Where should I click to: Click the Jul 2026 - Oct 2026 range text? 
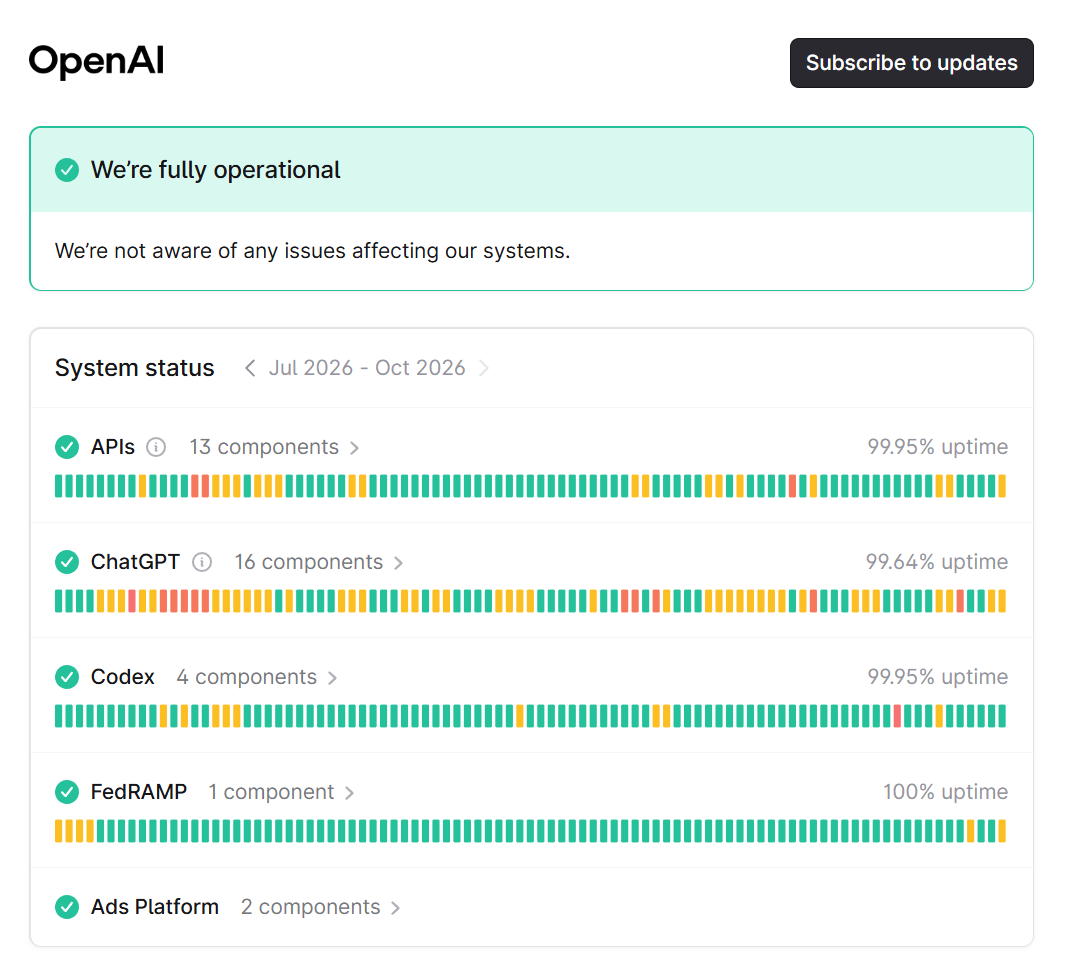[x=367, y=368]
